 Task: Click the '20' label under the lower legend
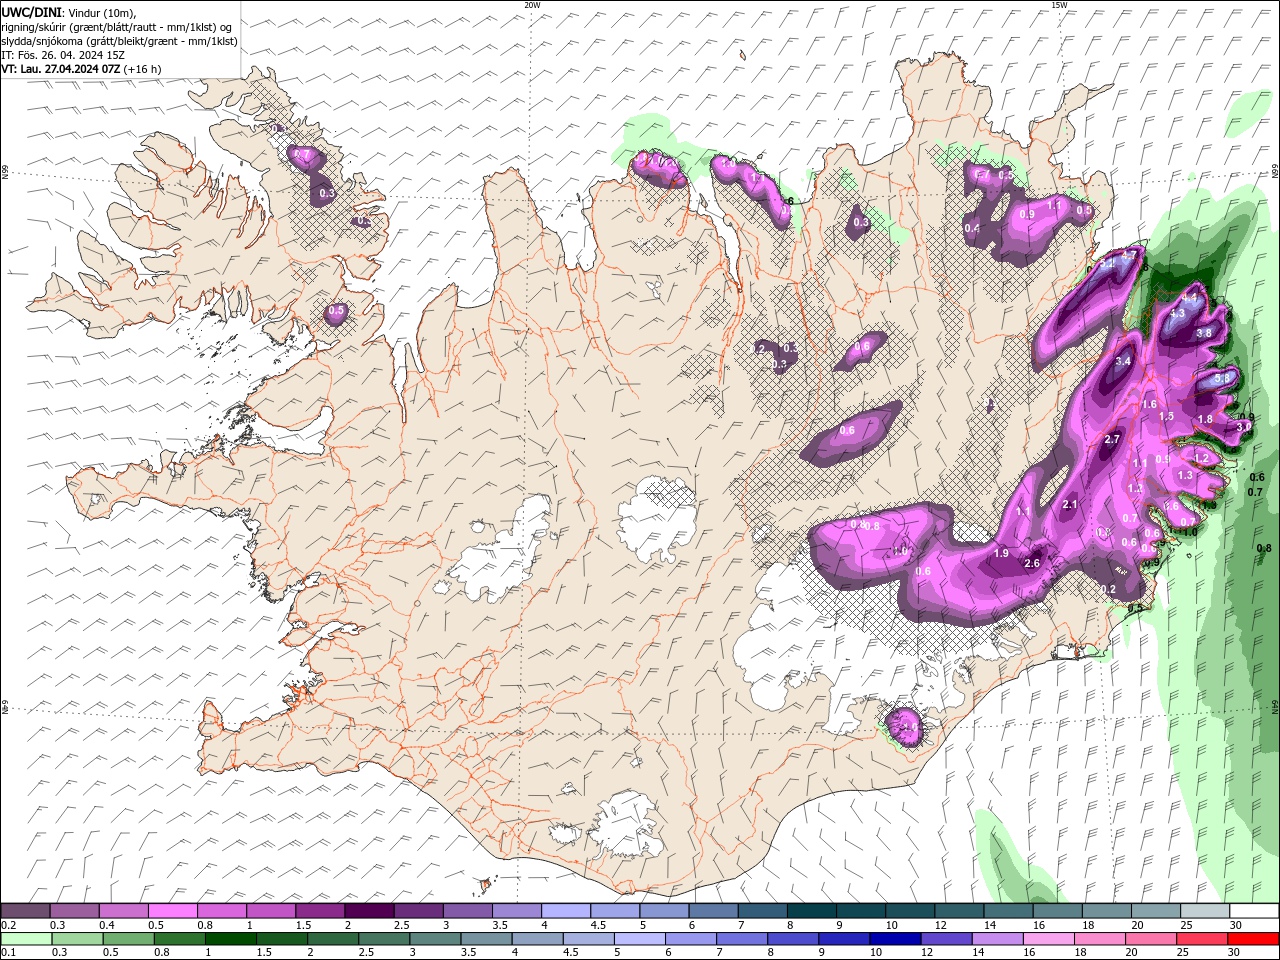click(x=1131, y=953)
